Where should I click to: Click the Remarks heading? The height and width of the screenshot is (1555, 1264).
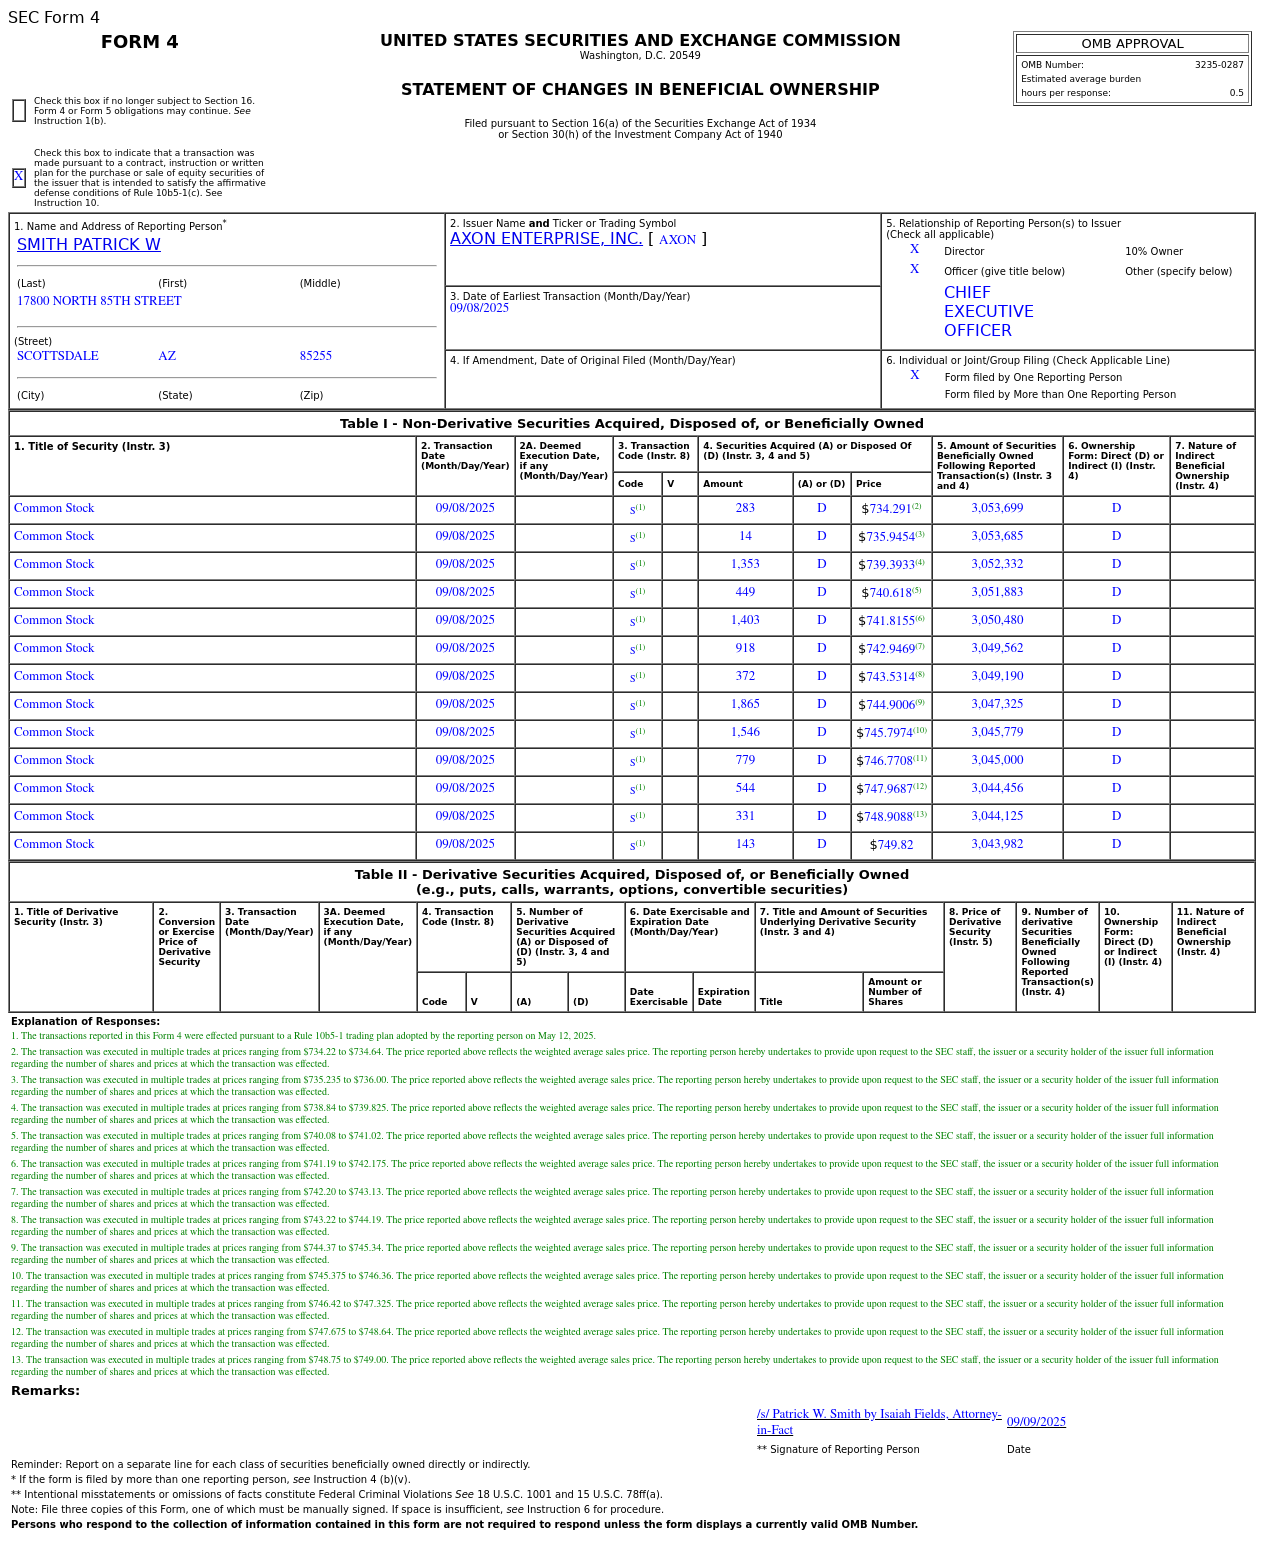(x=45, y=1391)
